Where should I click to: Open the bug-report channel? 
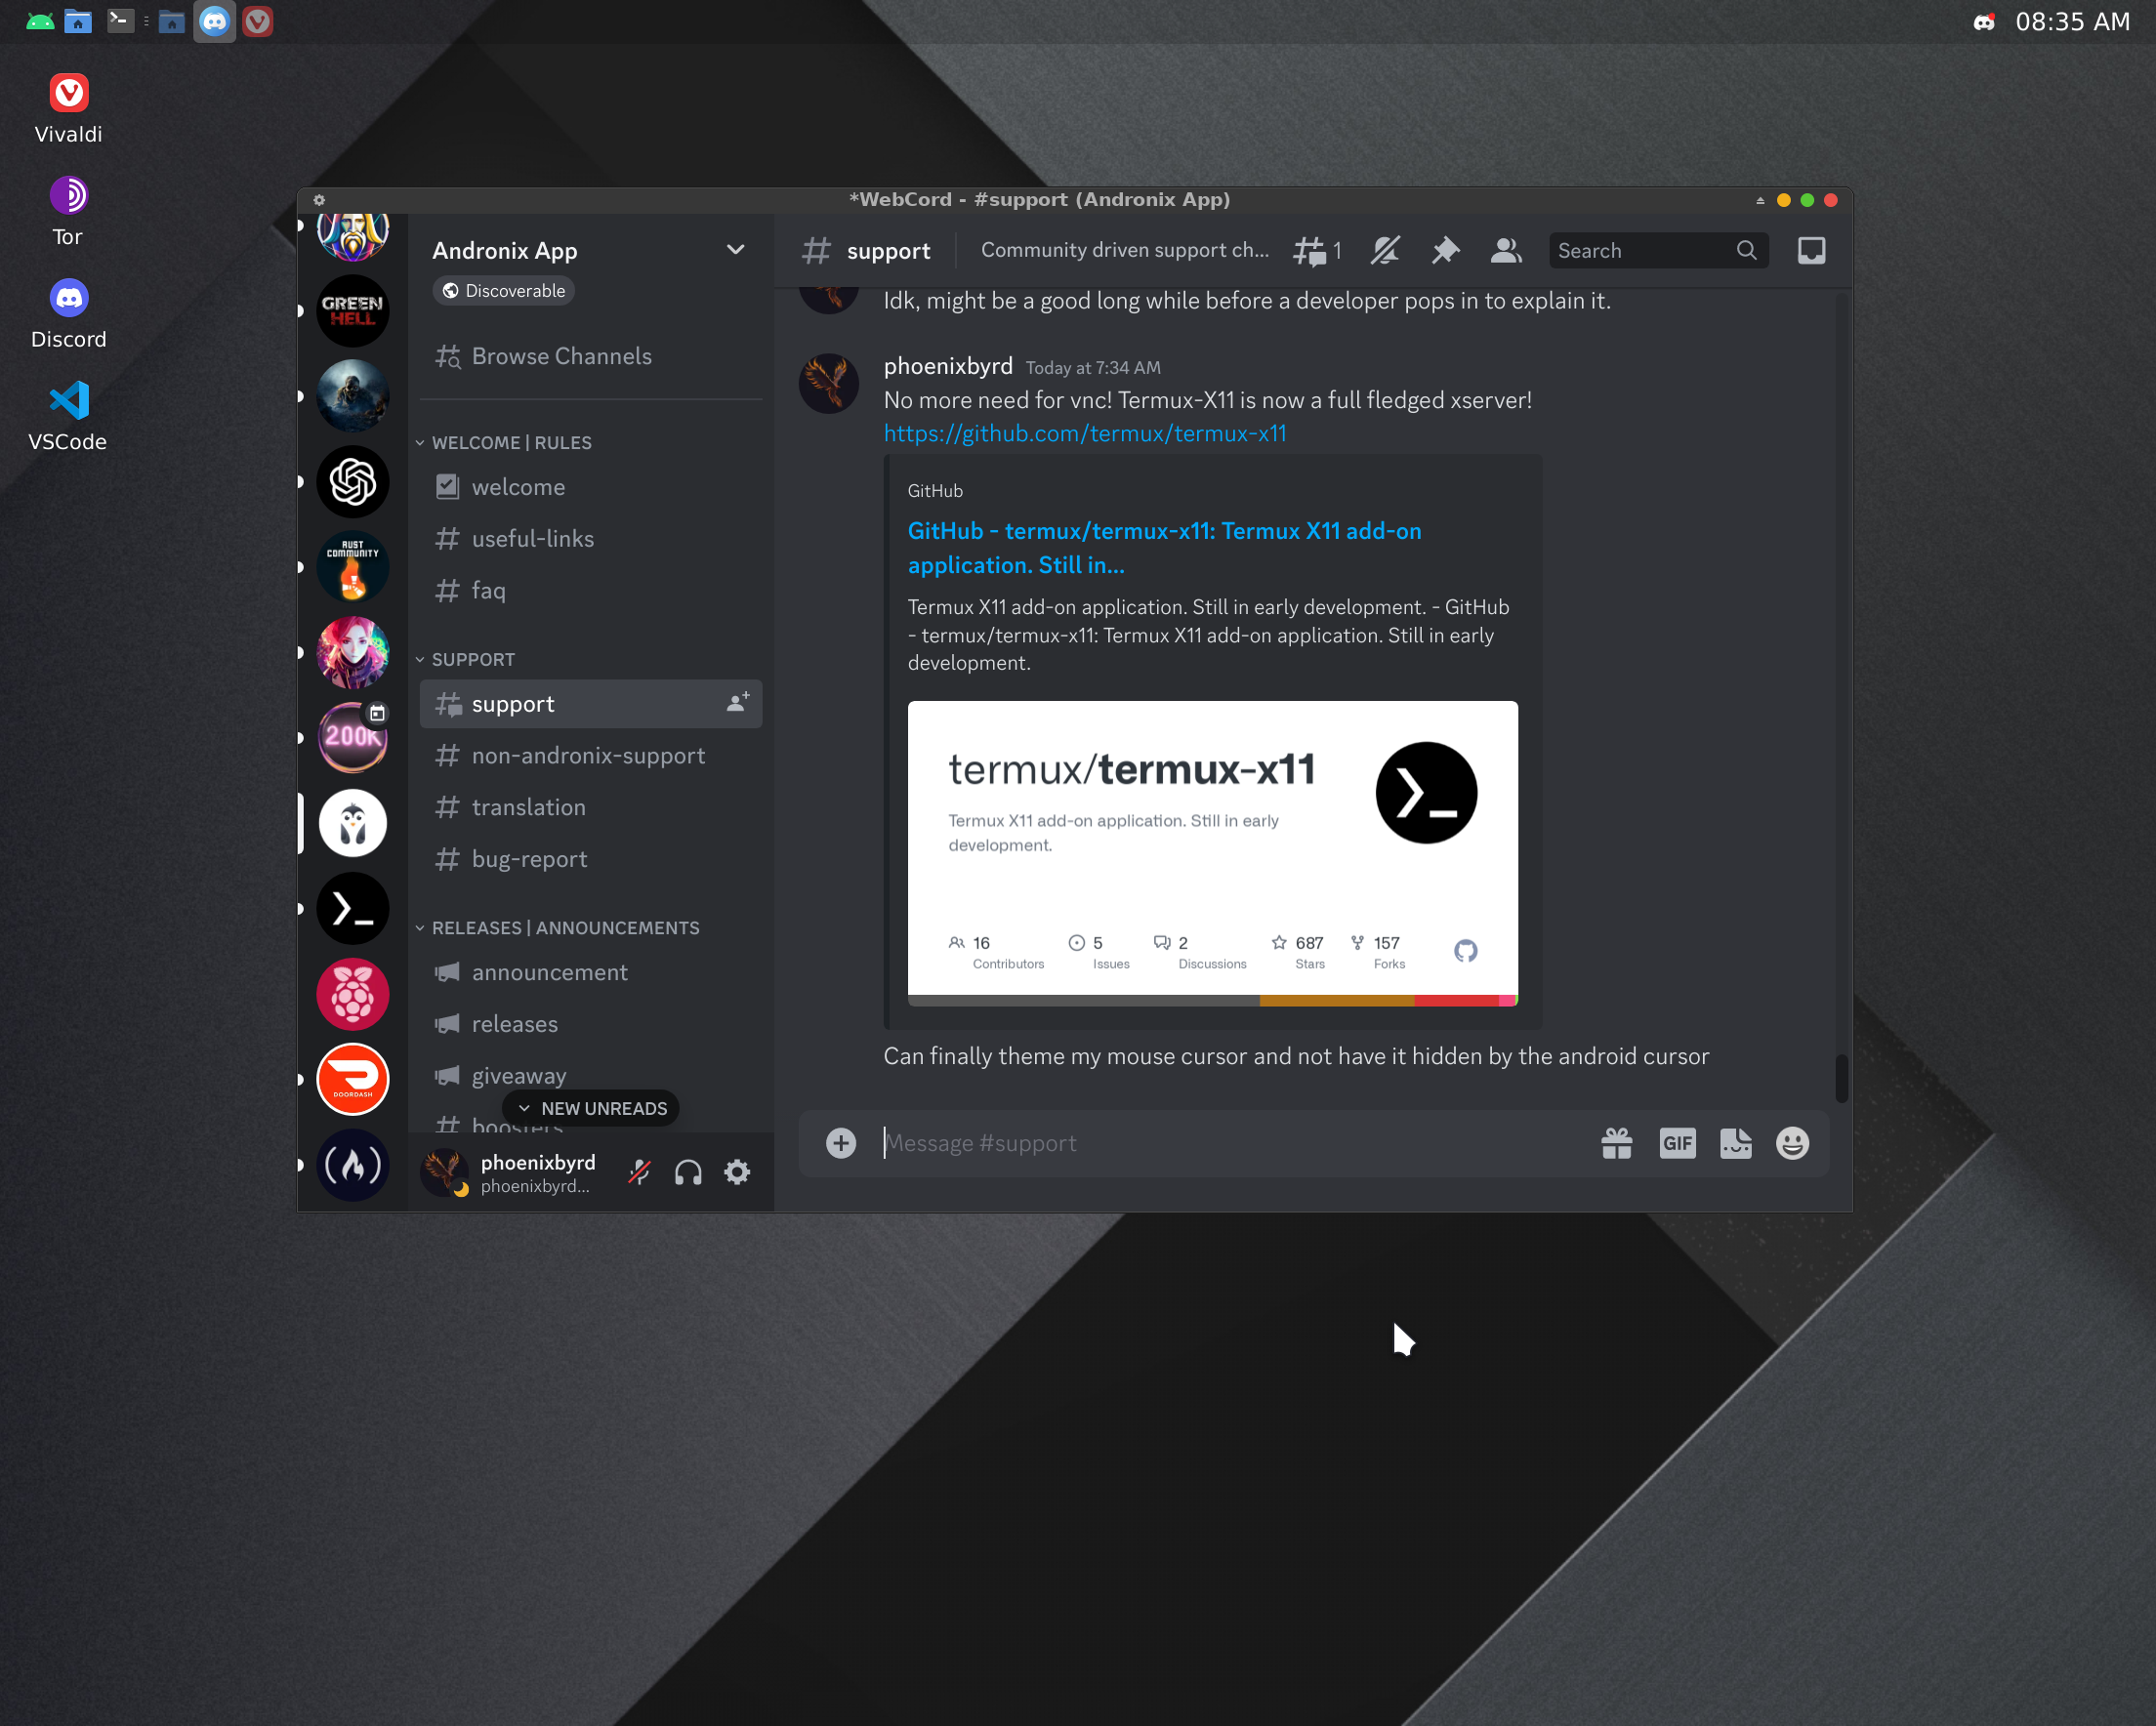pos(590,859)
